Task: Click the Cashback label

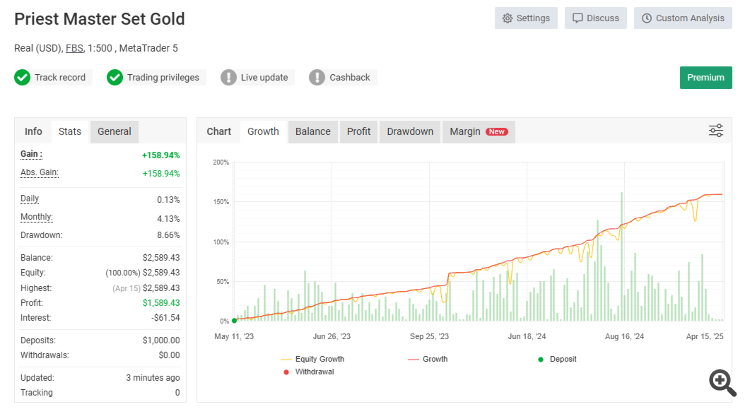Action: pos(350,77)
